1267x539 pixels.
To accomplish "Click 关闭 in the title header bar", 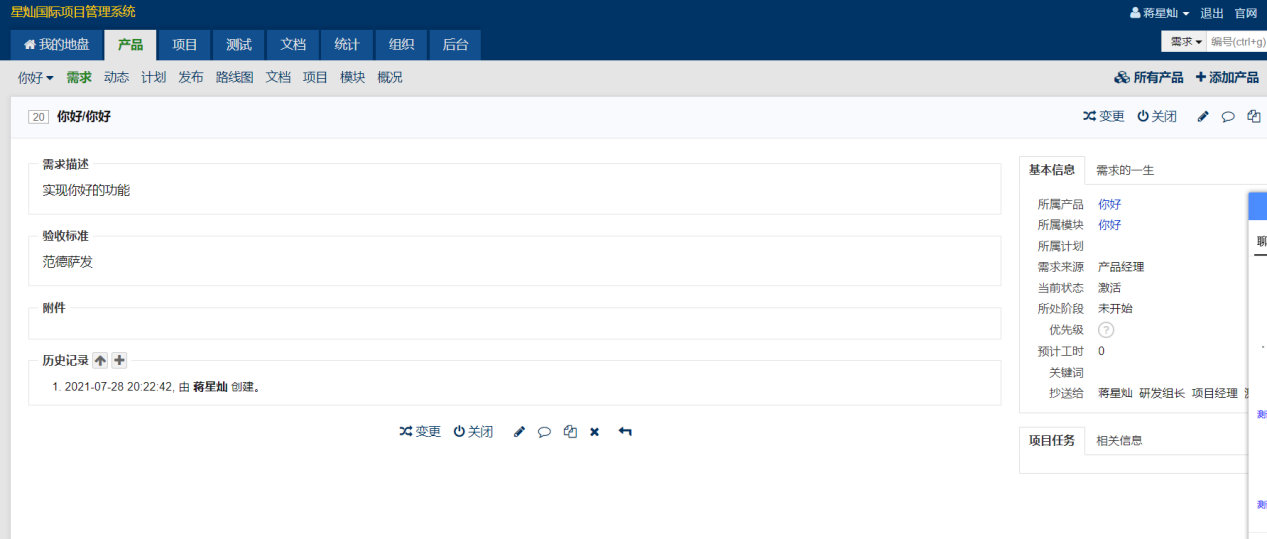I will point(1157,116).
